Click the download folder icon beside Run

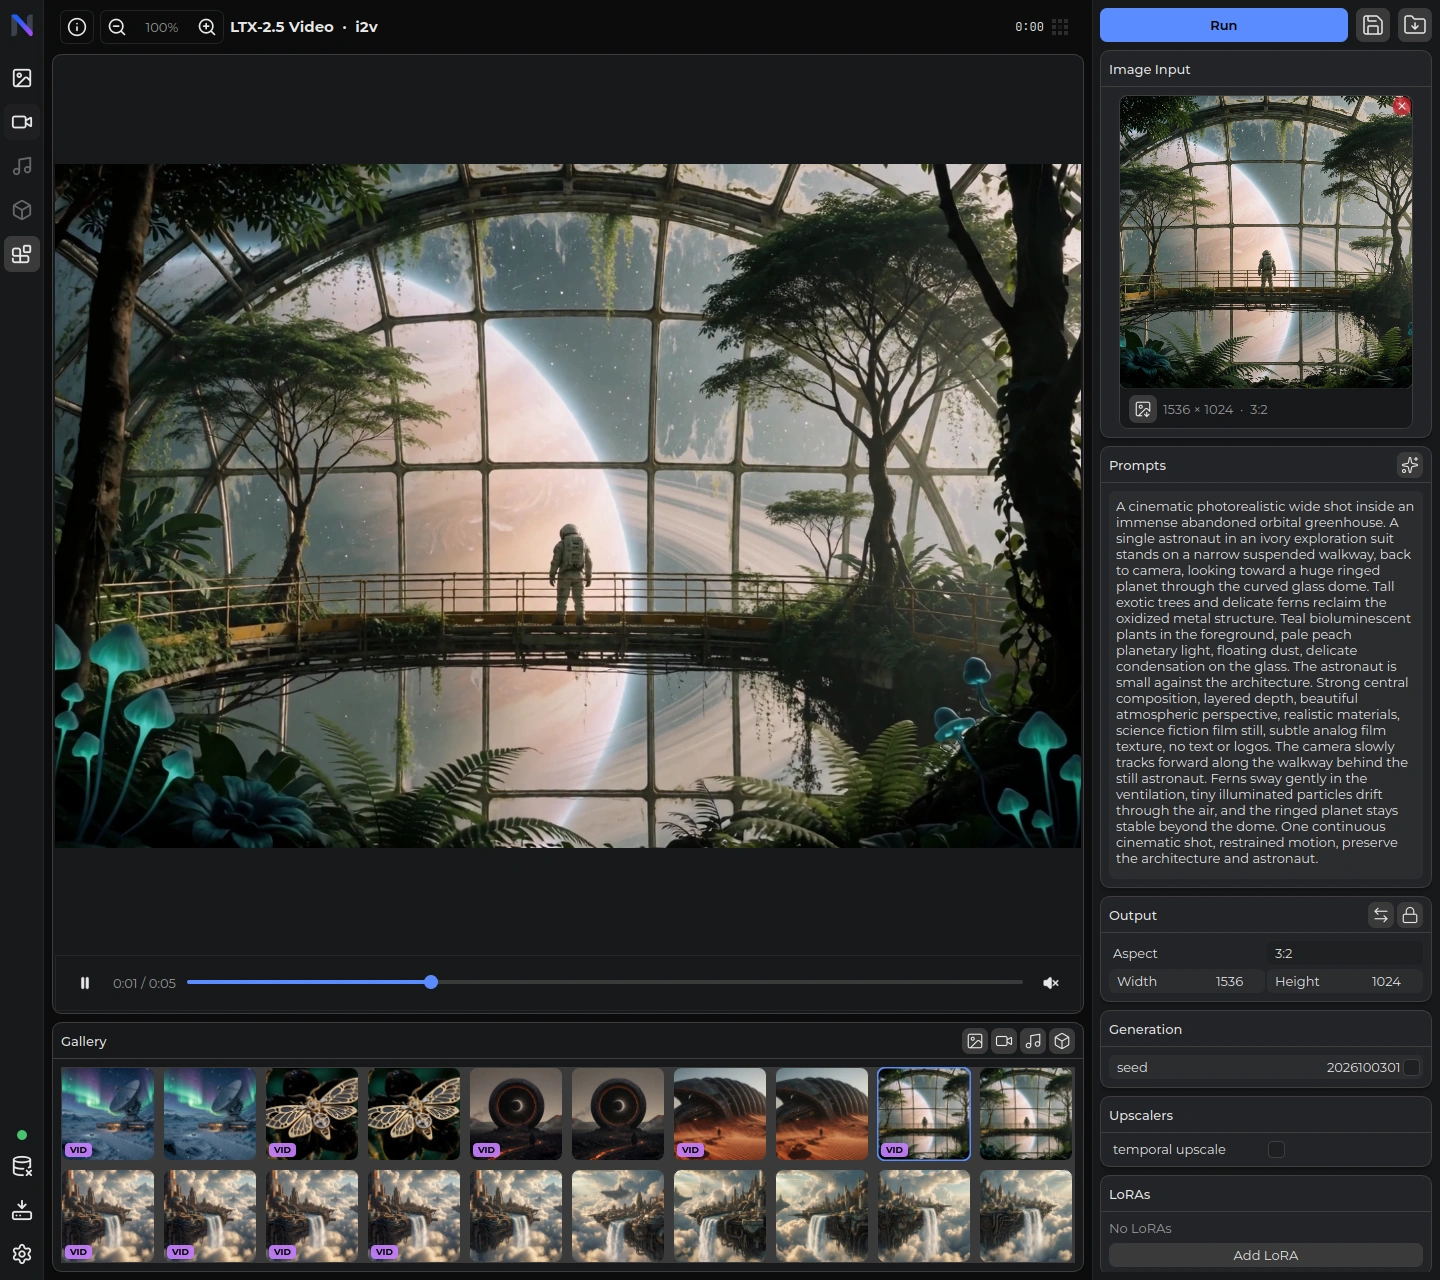pyautogui.click(x=1415, y=25)
